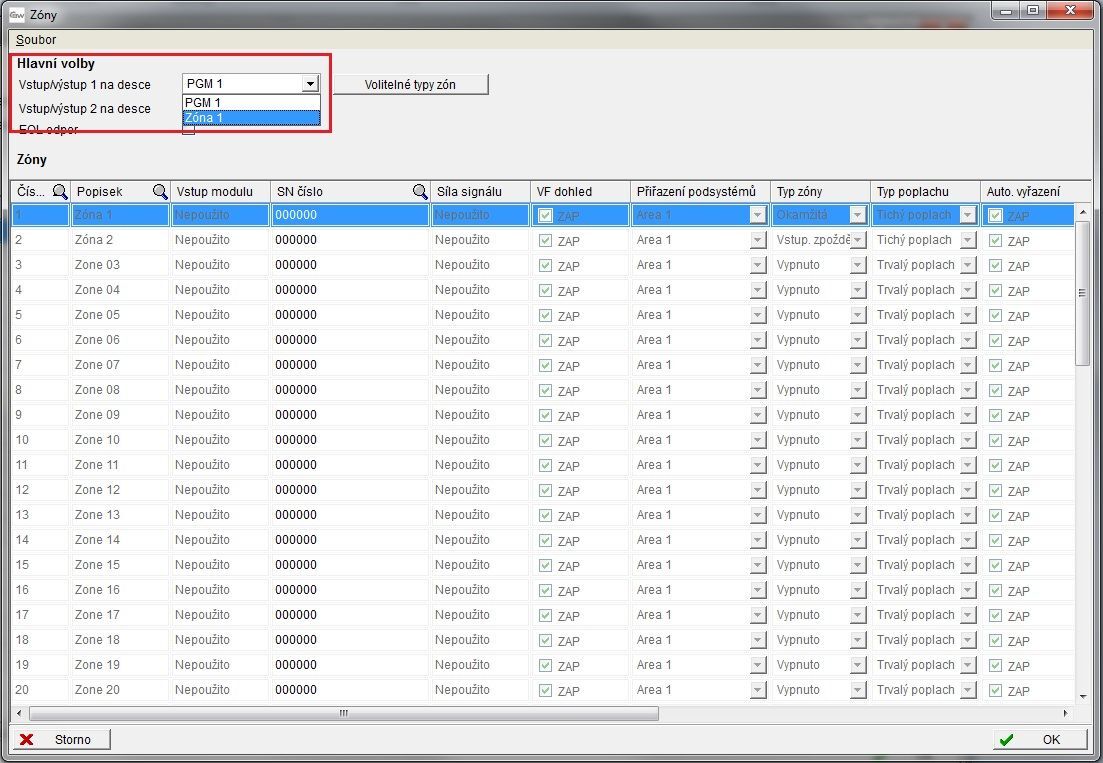Select Zóna 1 from dropdown list

(x=250, y=118)
